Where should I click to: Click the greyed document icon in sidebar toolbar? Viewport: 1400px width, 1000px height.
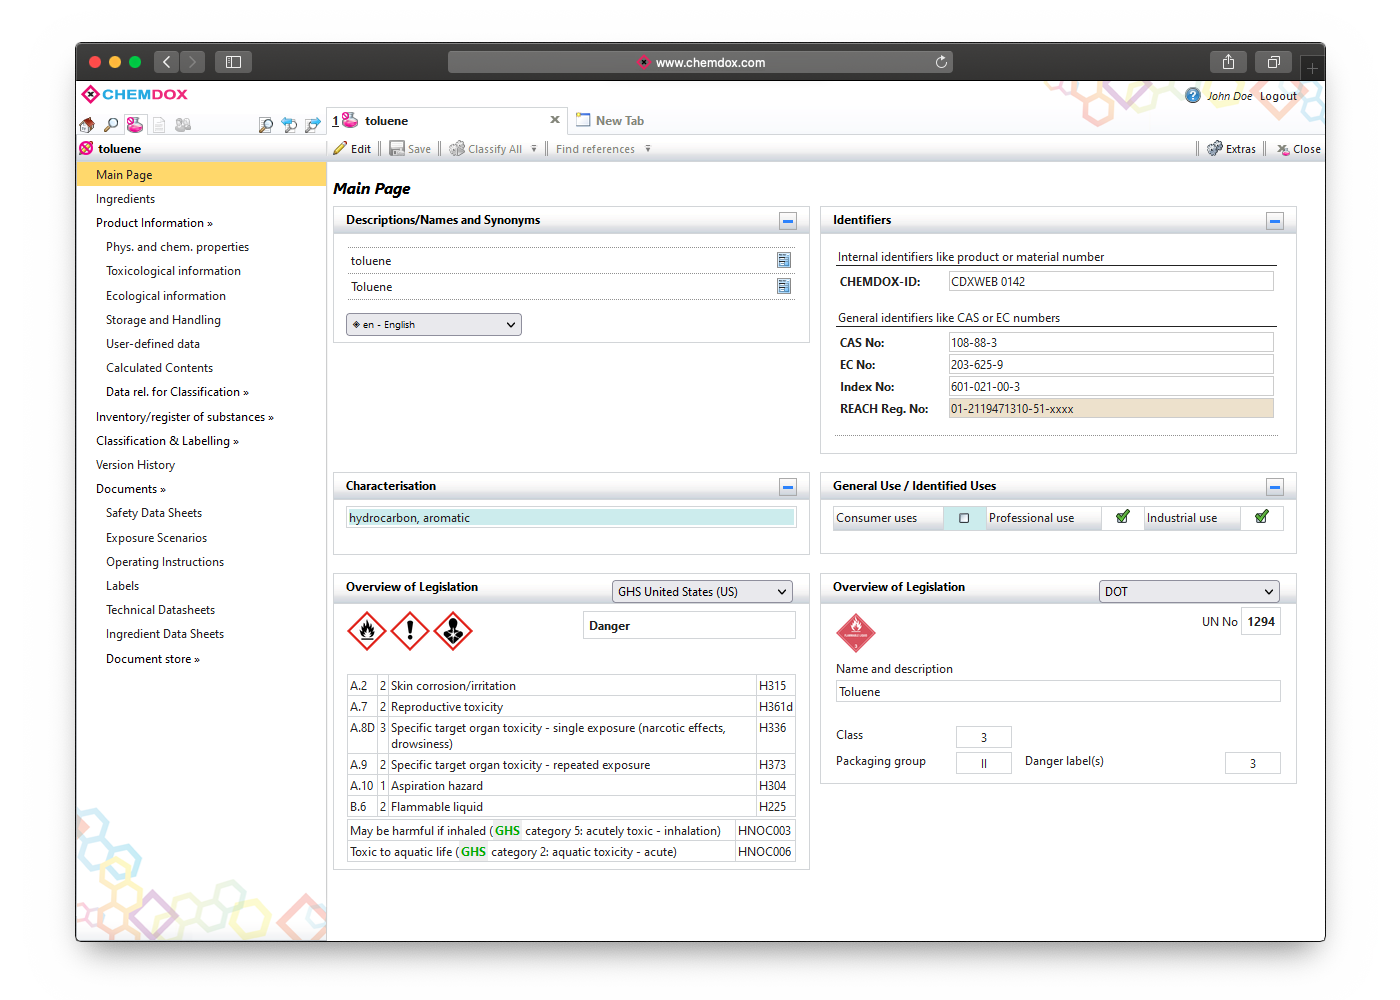[159, 125]
